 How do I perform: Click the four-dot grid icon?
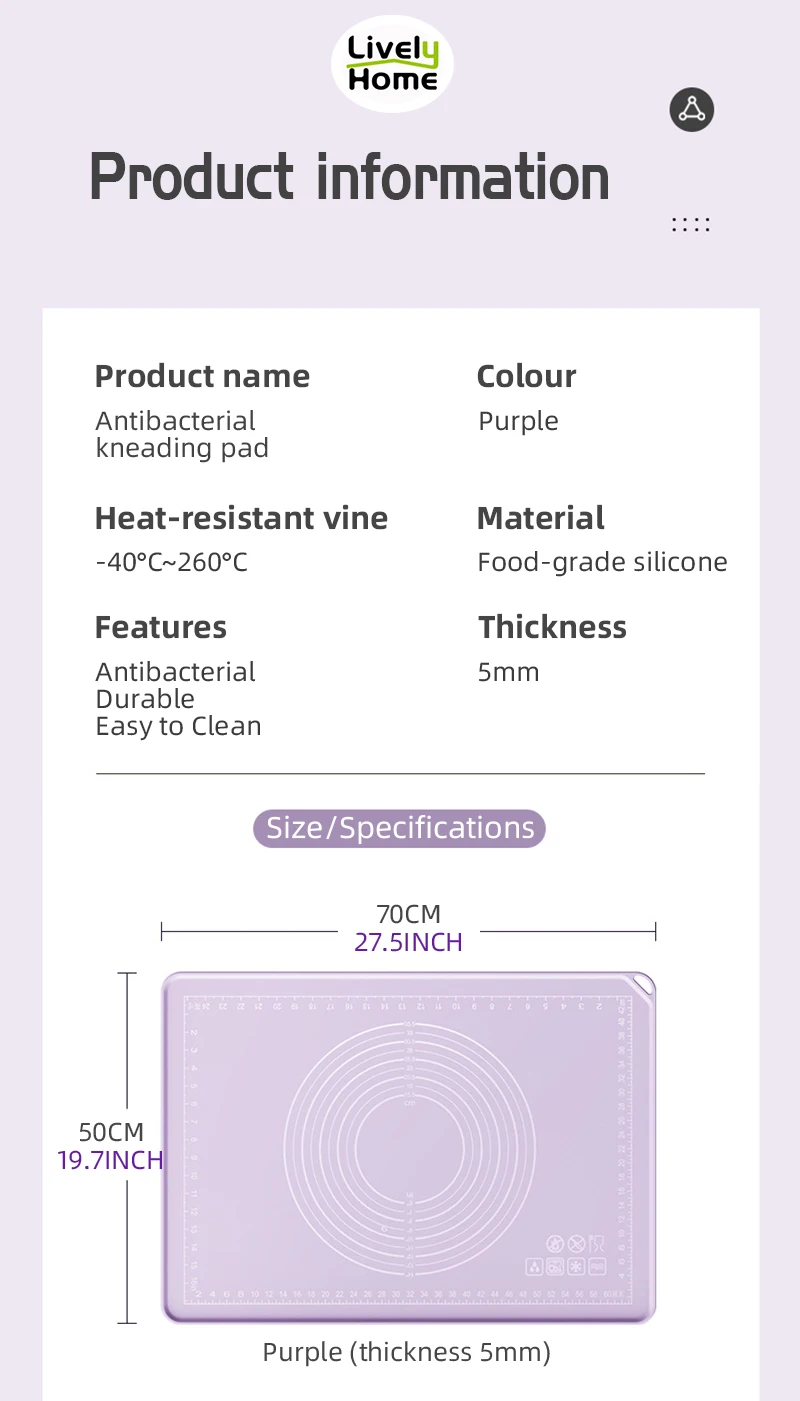pyautogui.click(x=691, y=224)
